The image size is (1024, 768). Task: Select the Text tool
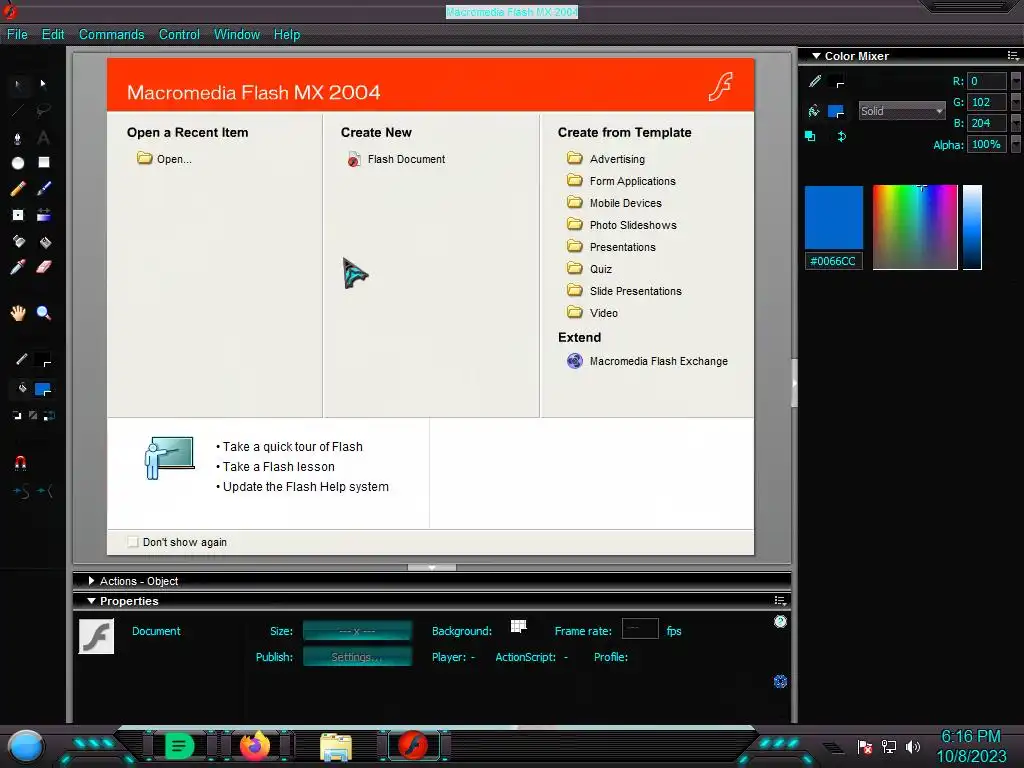click(43, 138)
